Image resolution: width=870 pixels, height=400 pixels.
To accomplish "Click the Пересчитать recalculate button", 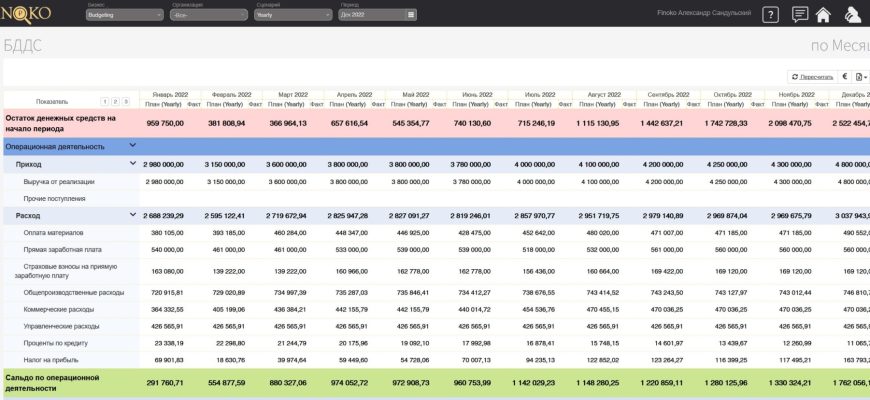I will [x=813, y=76].
